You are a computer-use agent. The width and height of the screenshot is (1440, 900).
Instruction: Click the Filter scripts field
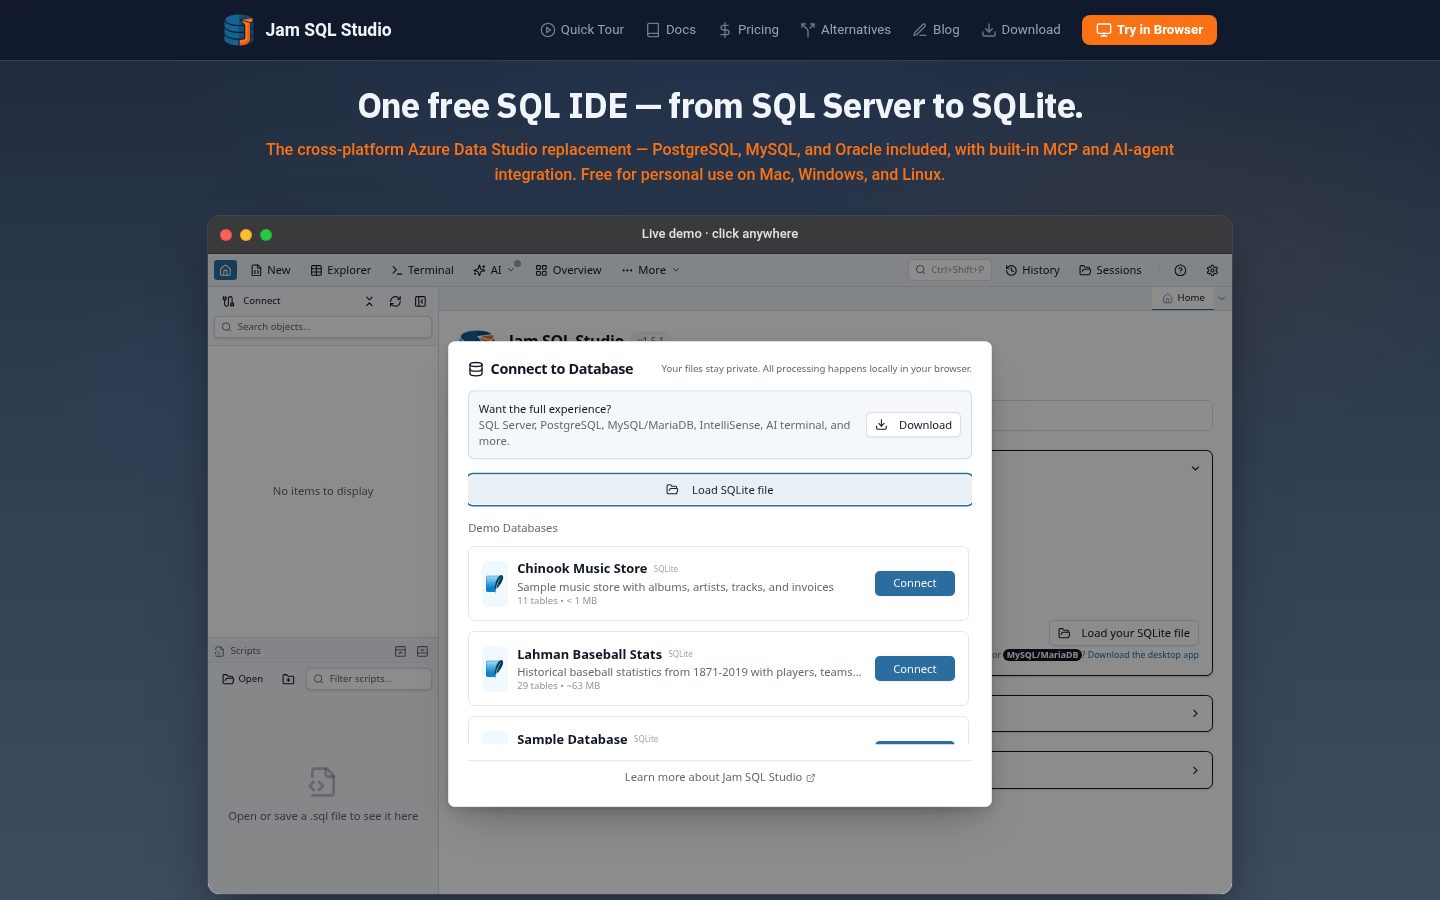[x=369, y=679]
